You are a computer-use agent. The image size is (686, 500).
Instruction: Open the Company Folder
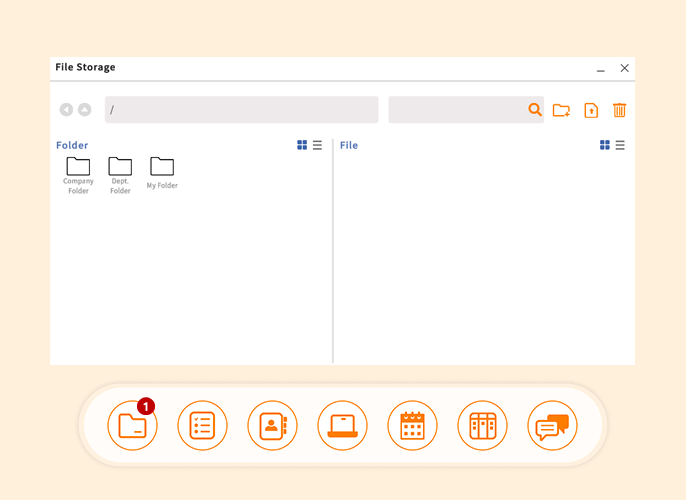78,175
